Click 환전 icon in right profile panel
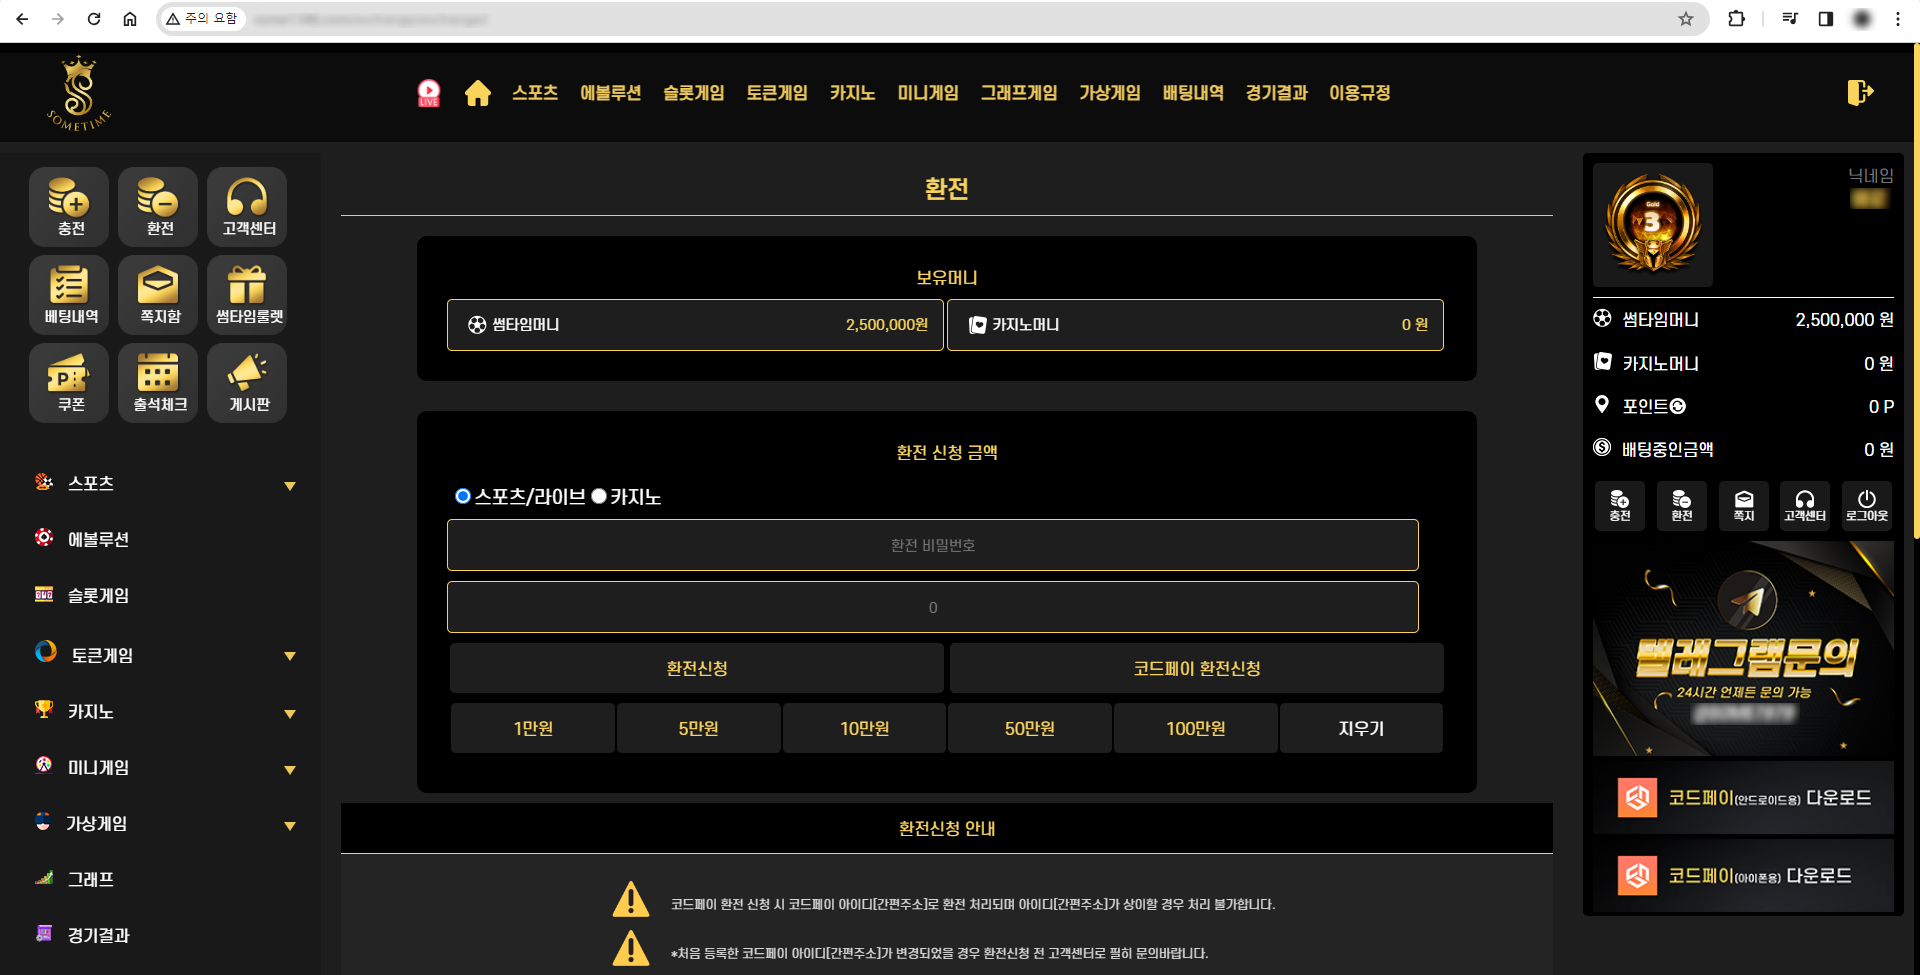This screenshot has height=975, width=1920. [1682, 505]
